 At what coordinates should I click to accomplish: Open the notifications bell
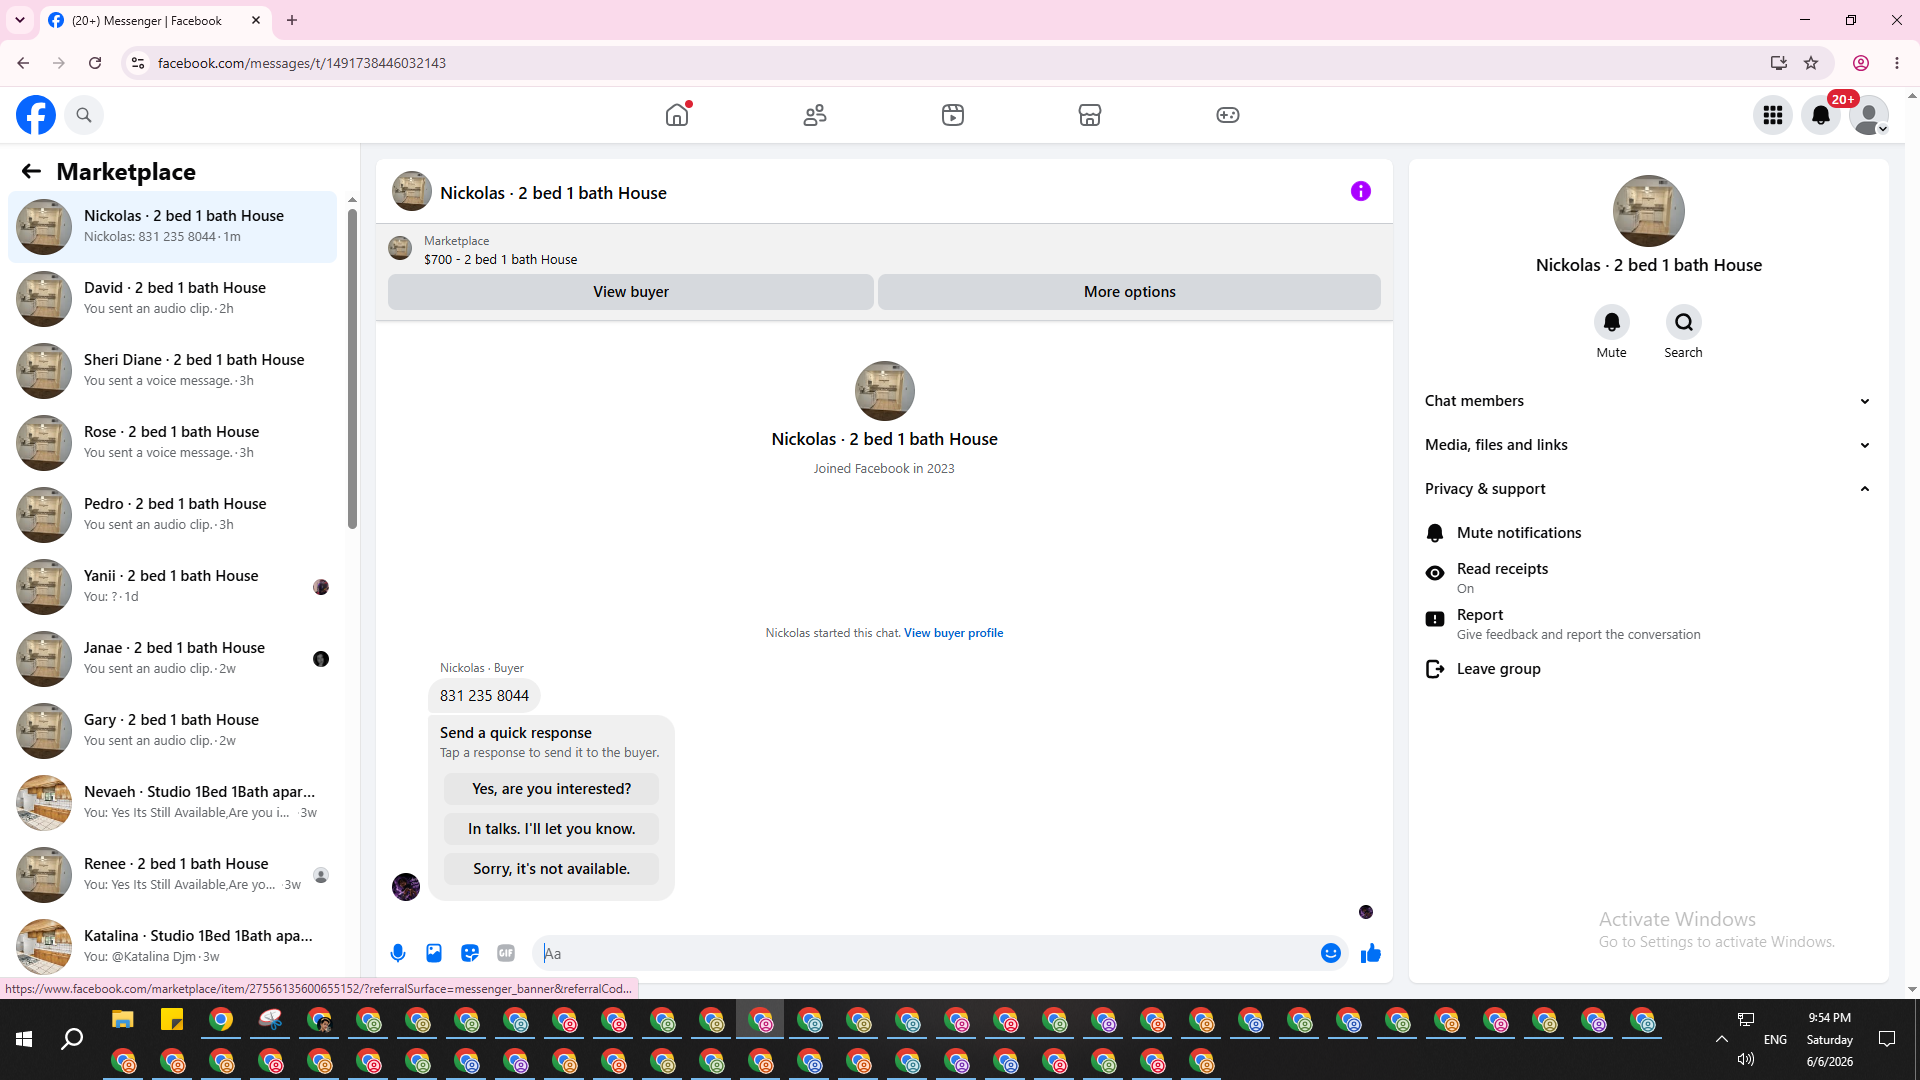pyautogui.click(x=1821, y=115)
